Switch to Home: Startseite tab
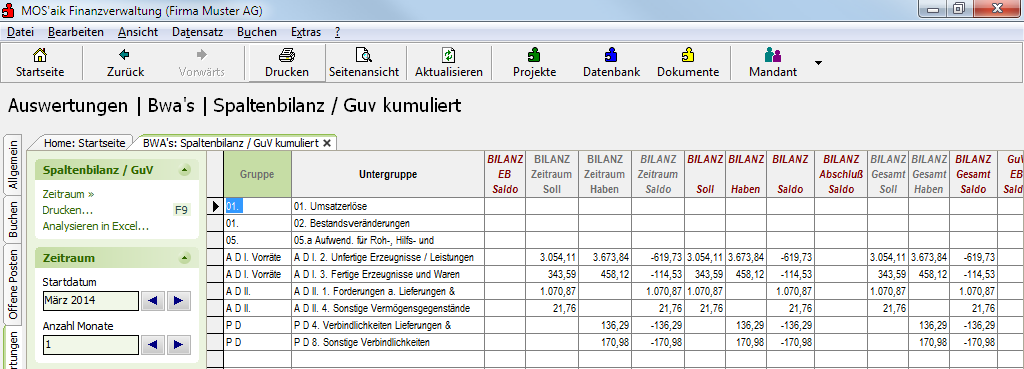Image resolution: width=1024 pixels, height=369 pixels. tap(84, 142)
